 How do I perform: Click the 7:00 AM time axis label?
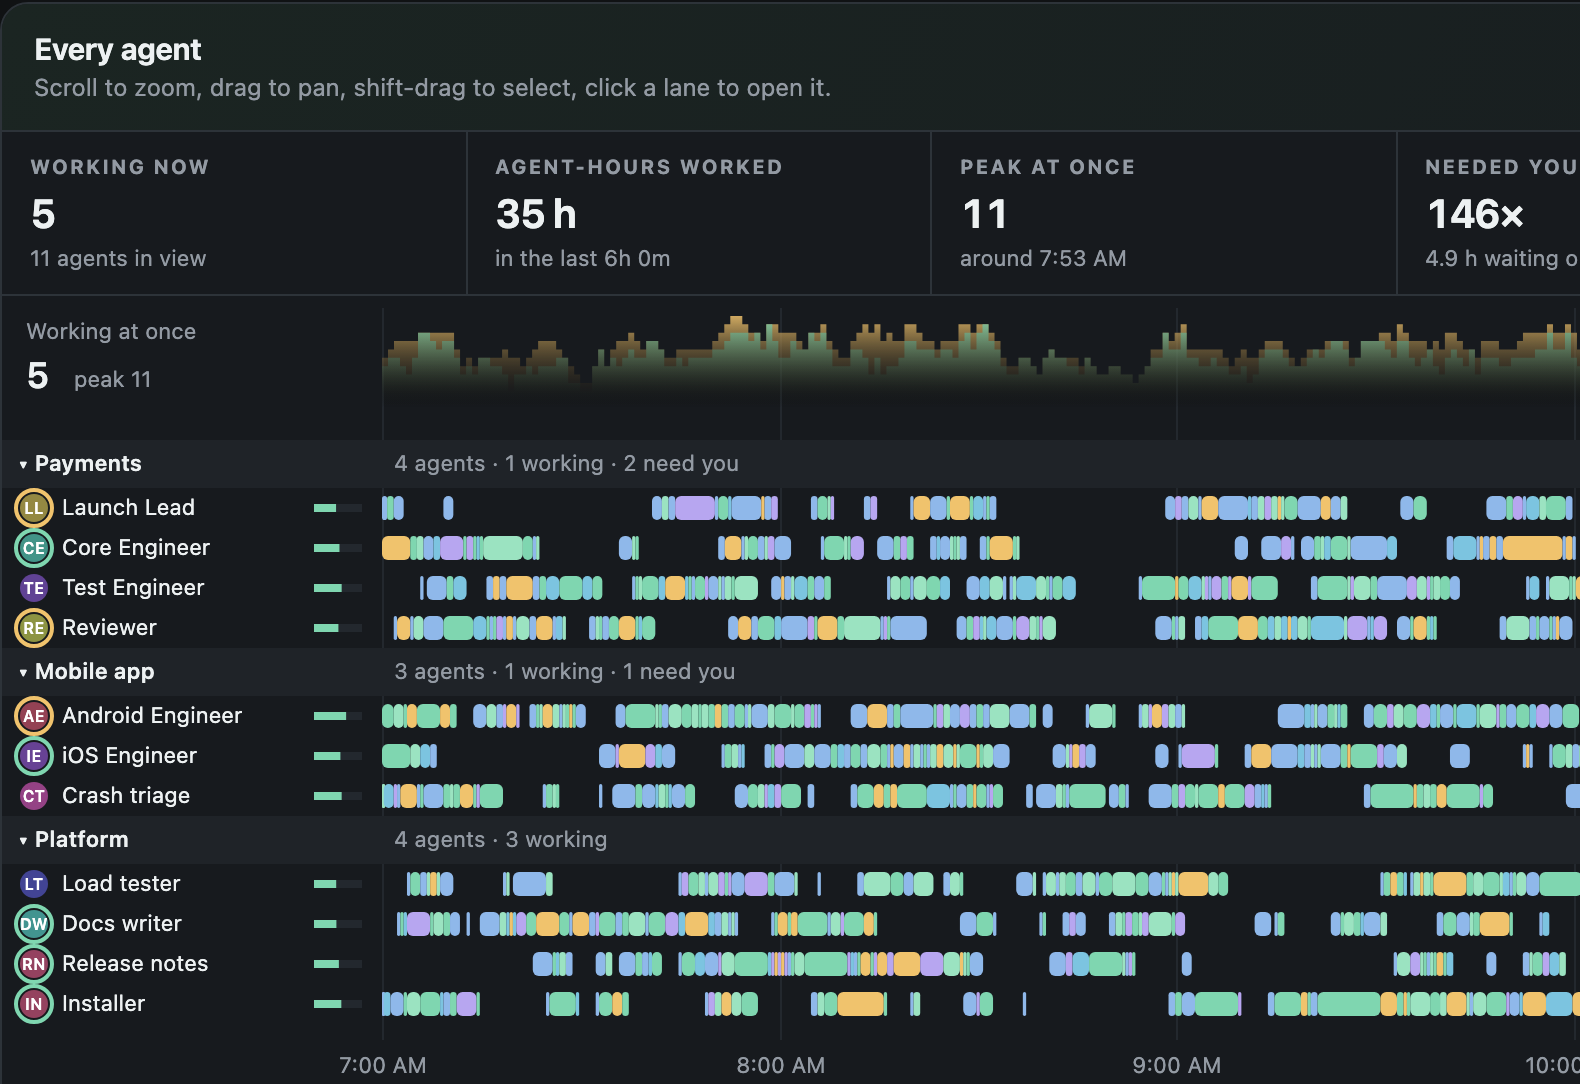pyautogui.click(x=383, y=1066)
